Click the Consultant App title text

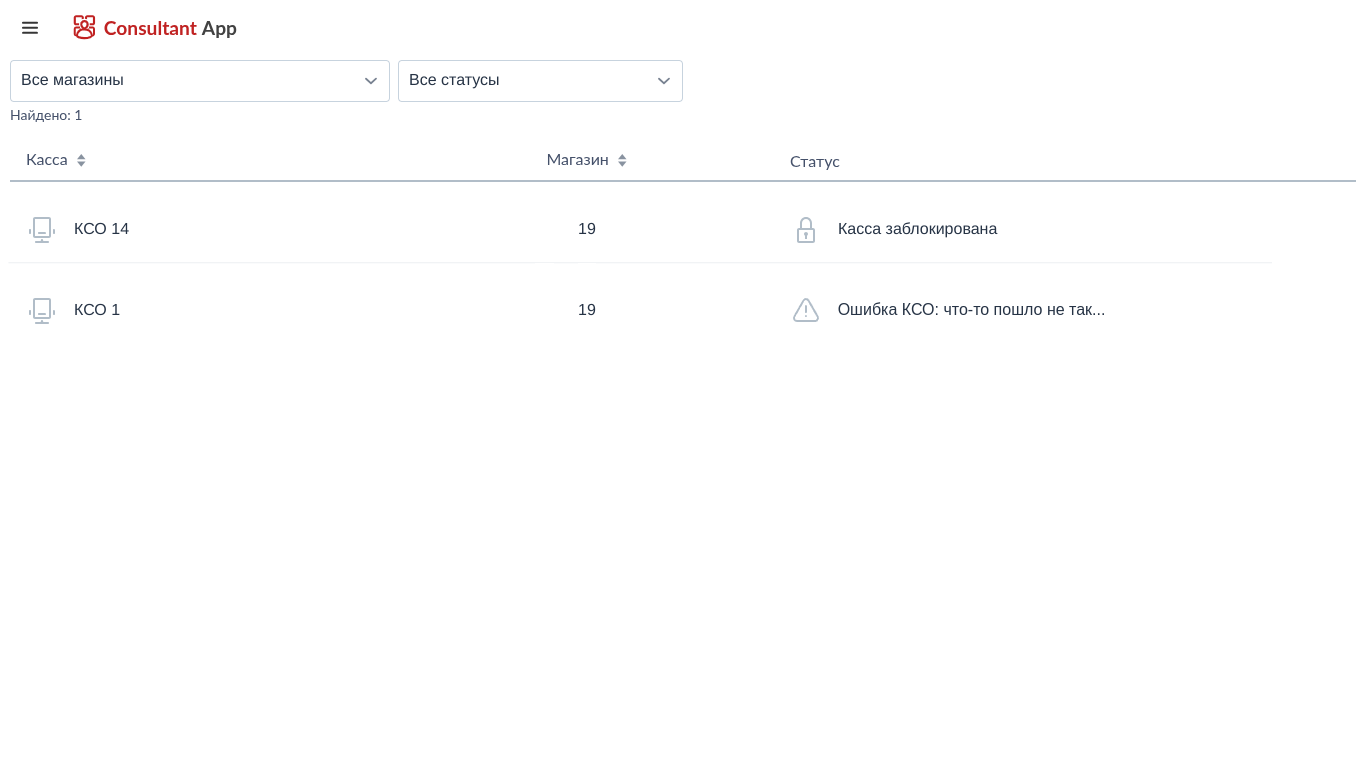[170, 28]
